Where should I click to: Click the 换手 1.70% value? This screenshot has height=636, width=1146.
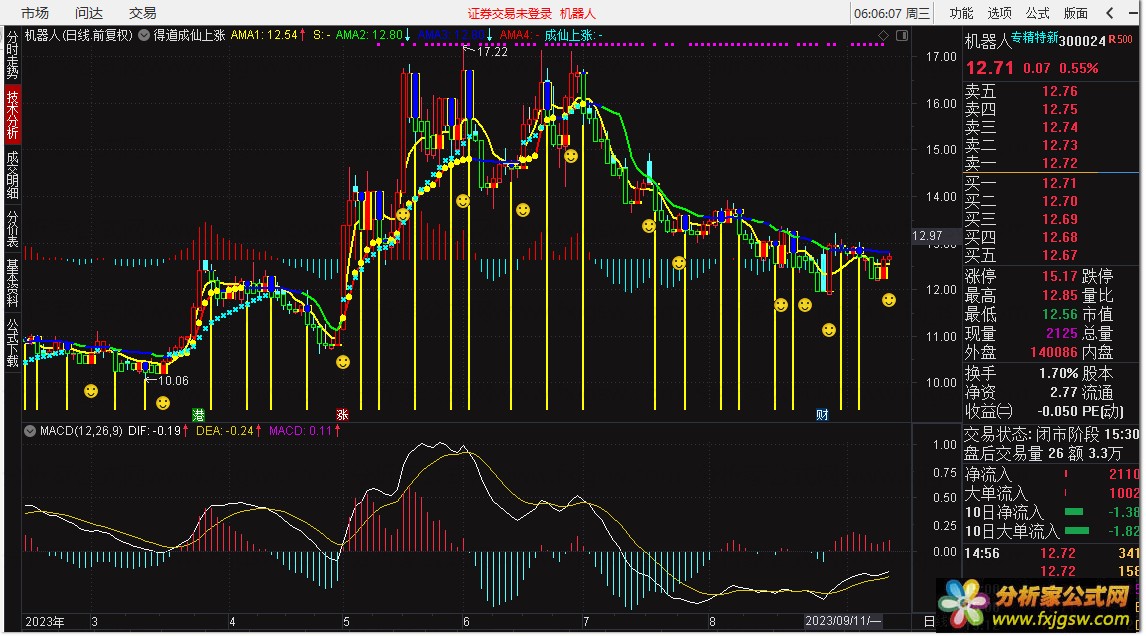[x=1058, y=374]
